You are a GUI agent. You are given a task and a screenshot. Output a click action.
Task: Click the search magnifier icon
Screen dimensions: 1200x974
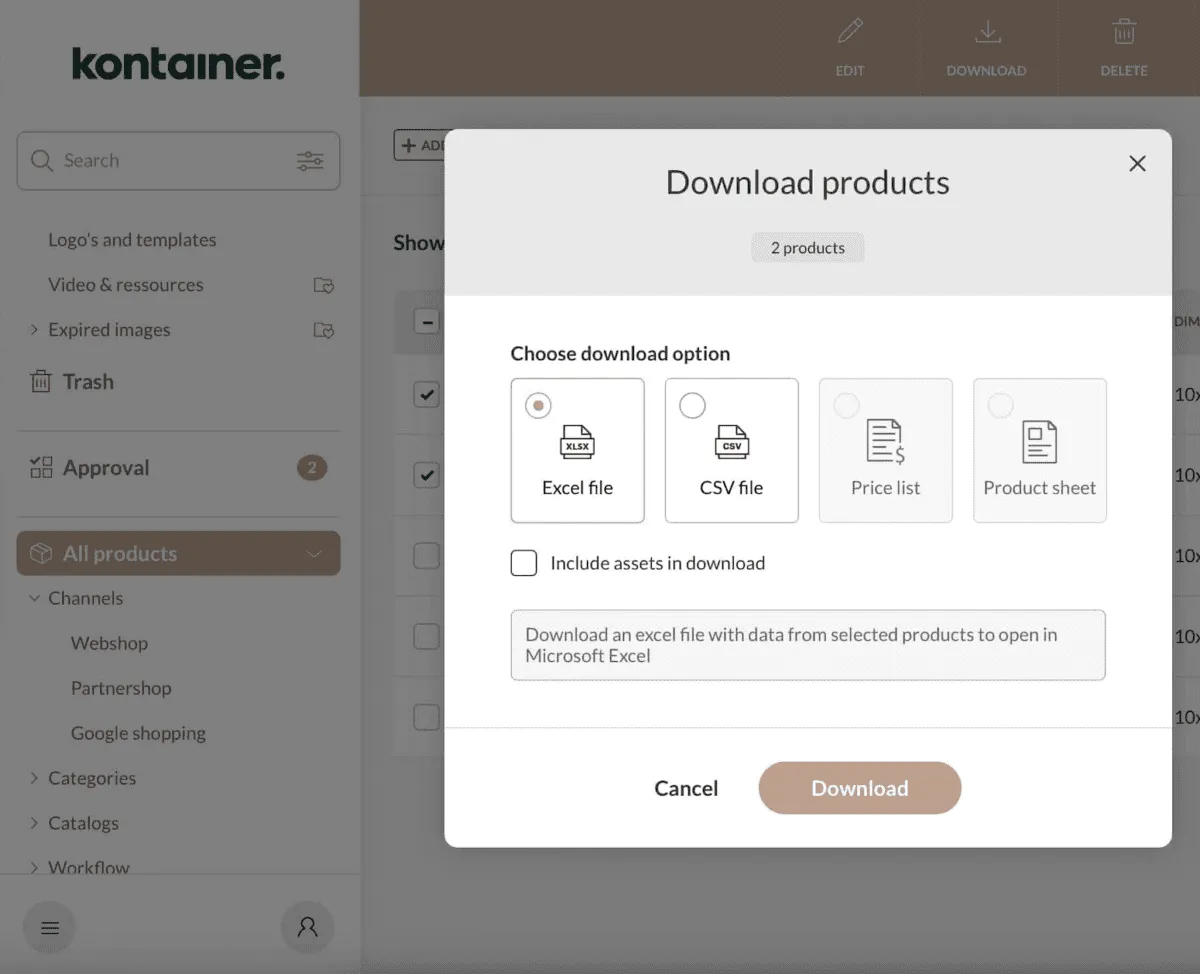[x=41, y=160]
